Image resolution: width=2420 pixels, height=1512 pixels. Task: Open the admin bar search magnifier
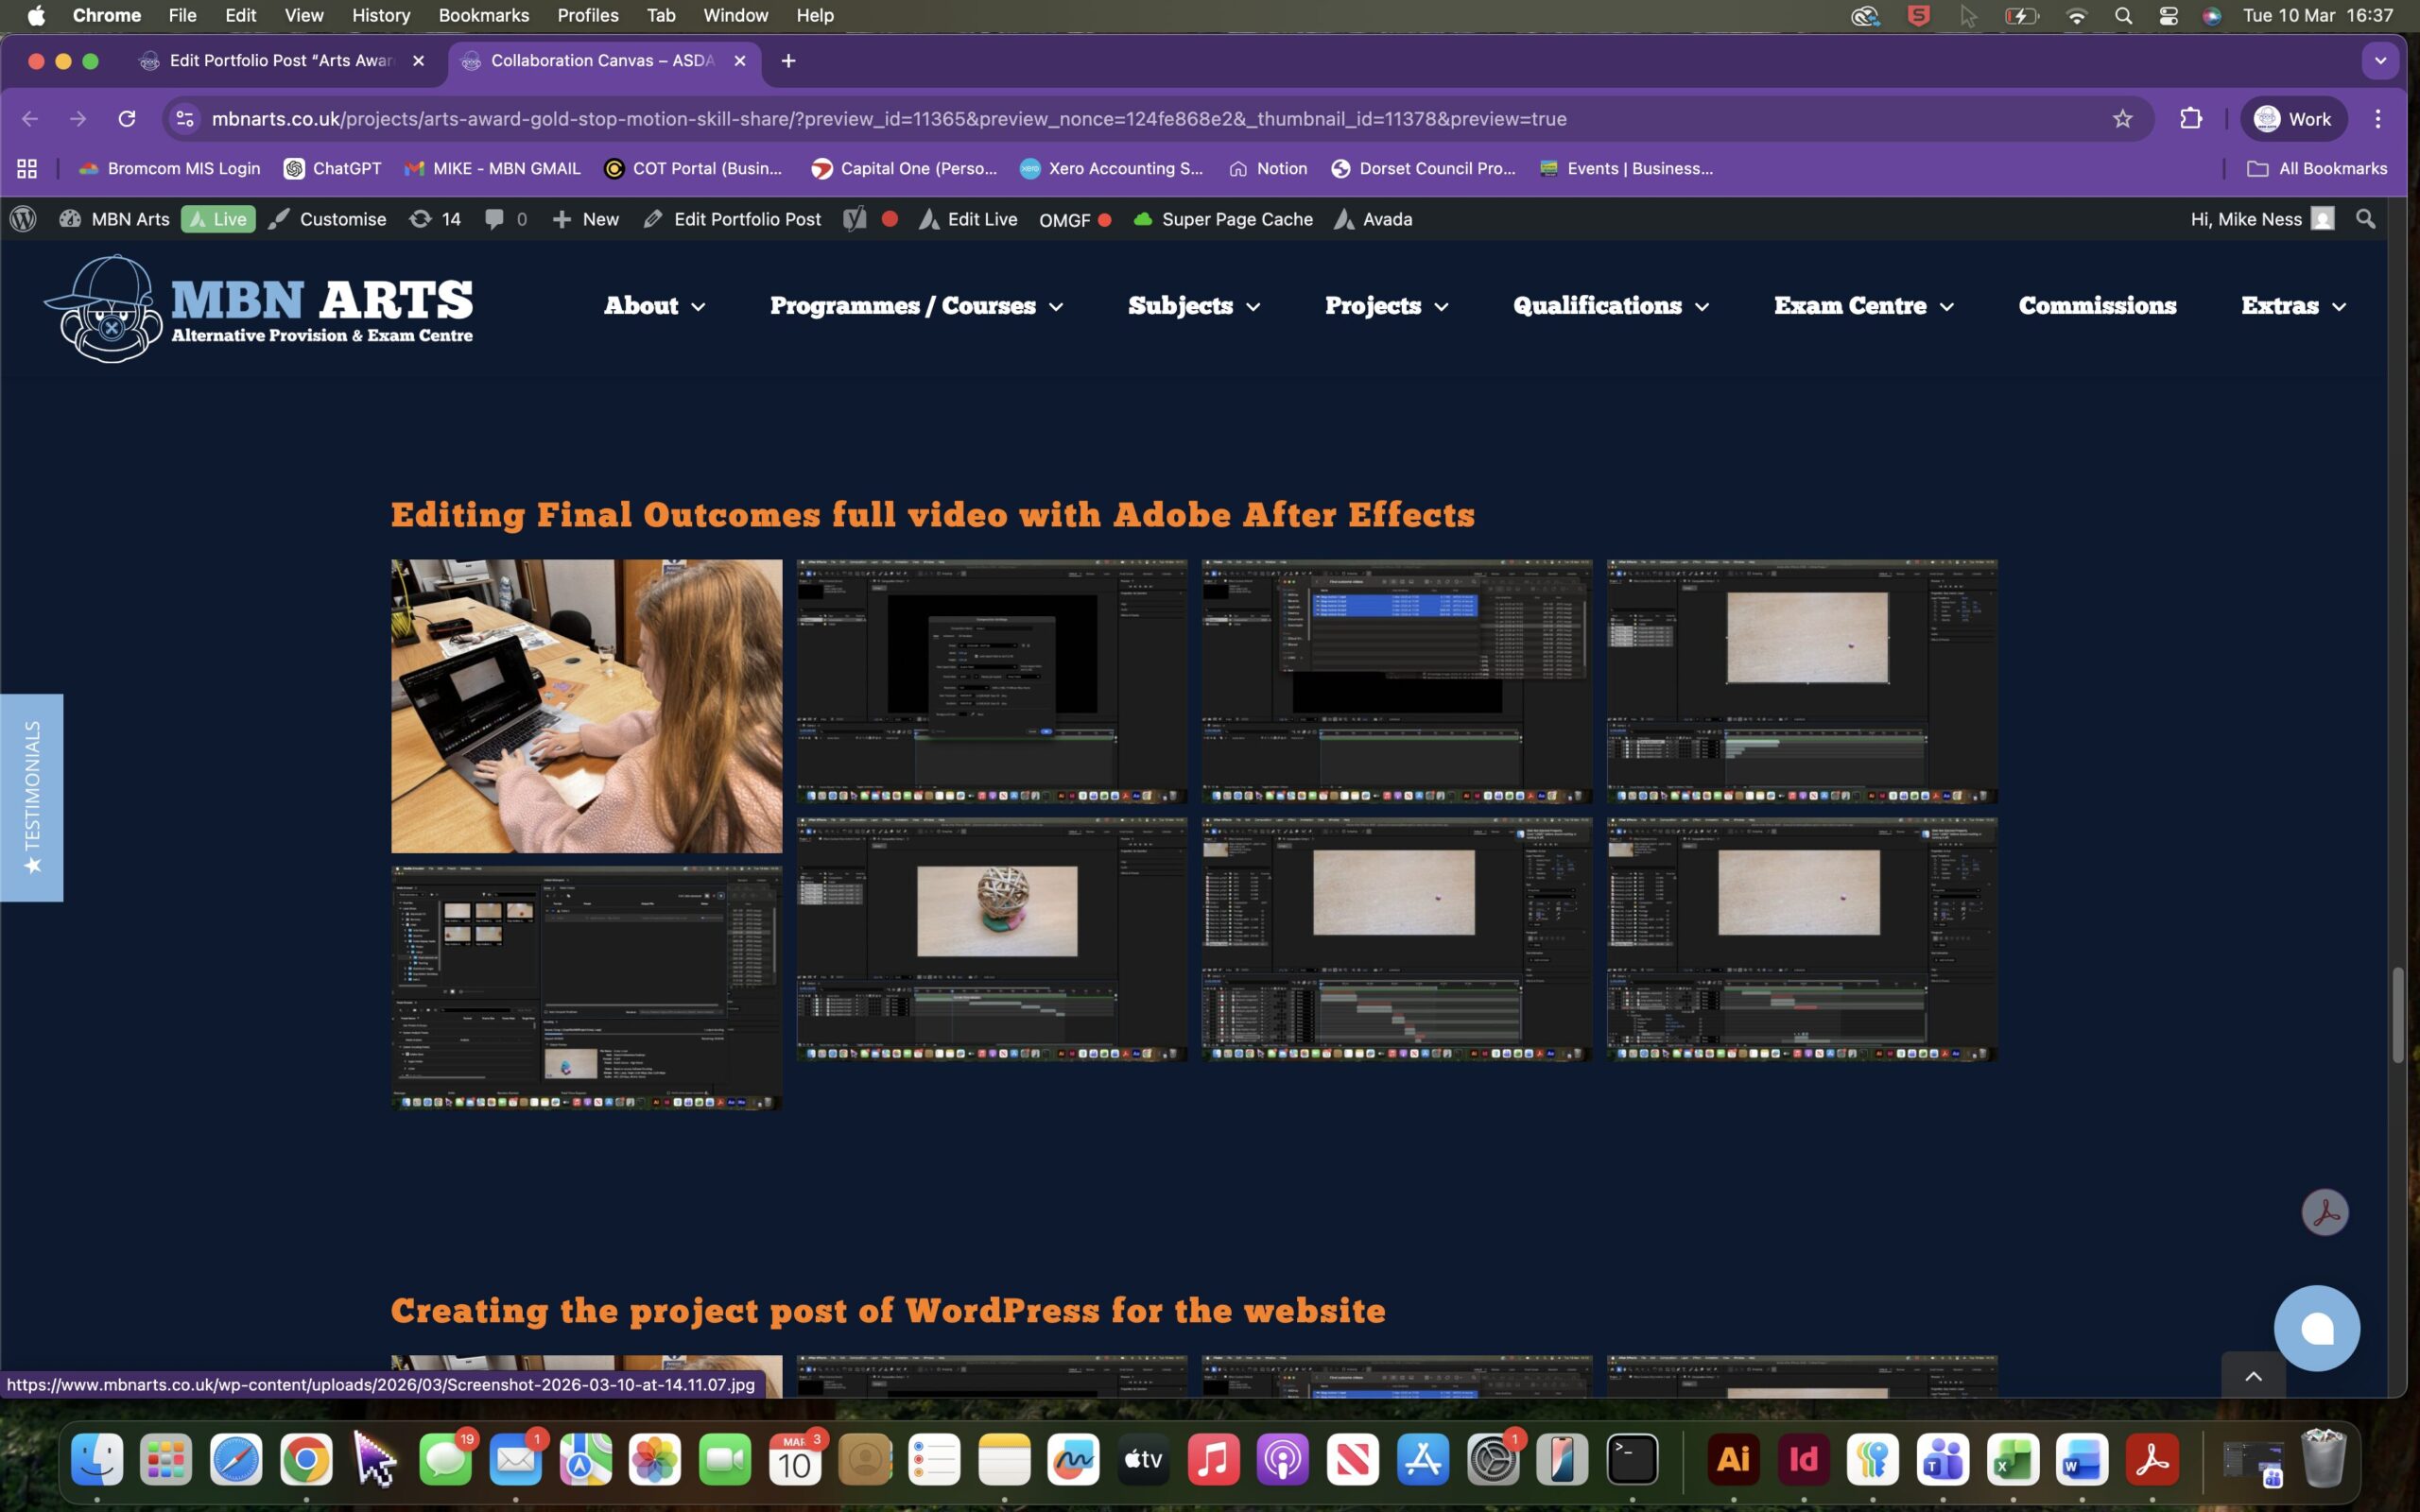[2365, 219]
